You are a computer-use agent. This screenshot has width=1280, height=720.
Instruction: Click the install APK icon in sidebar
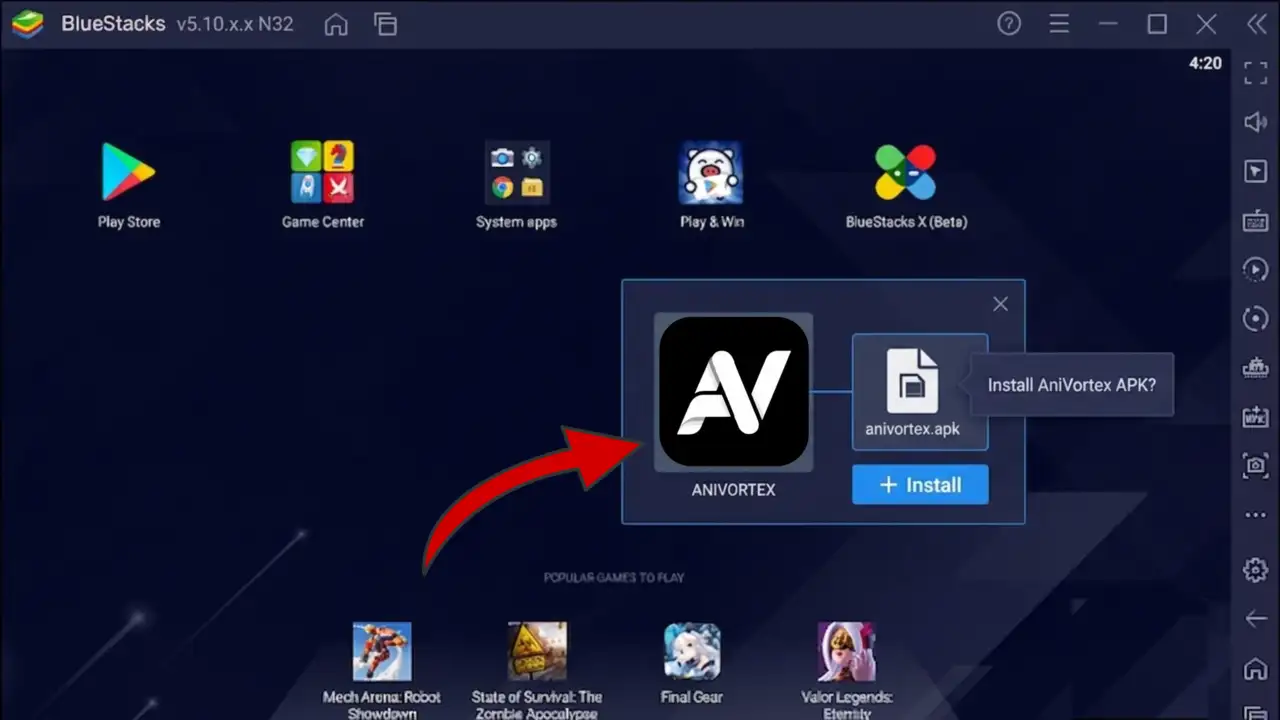pos(1255,417)
